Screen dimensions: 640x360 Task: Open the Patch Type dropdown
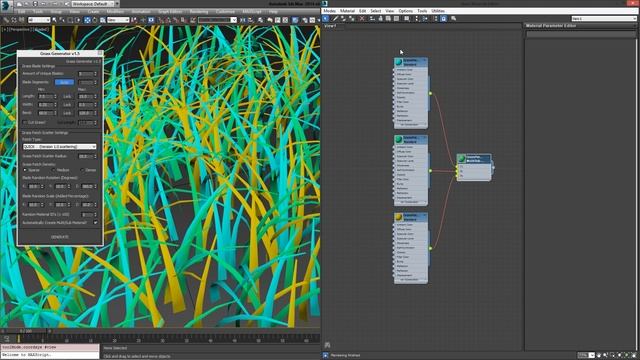click(x=60, y=147)
